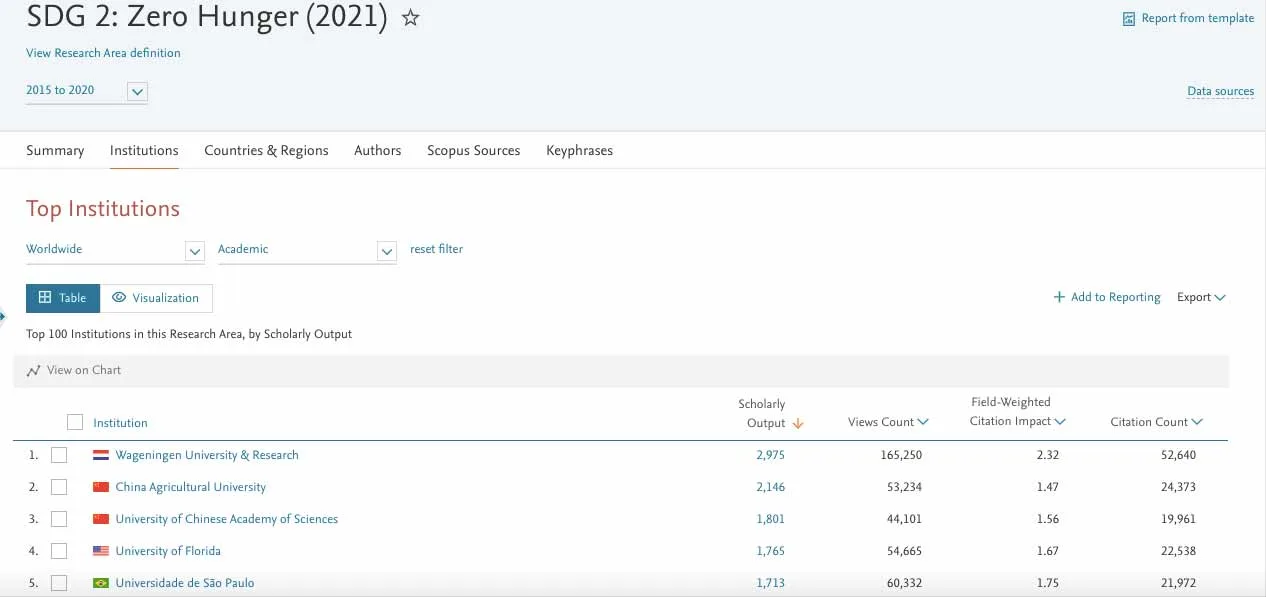Image resolution: width=1266 pixels, height=597 pixels.
Task: Open Universidade de São Paulo link
Action: click(x=185, y=583)
